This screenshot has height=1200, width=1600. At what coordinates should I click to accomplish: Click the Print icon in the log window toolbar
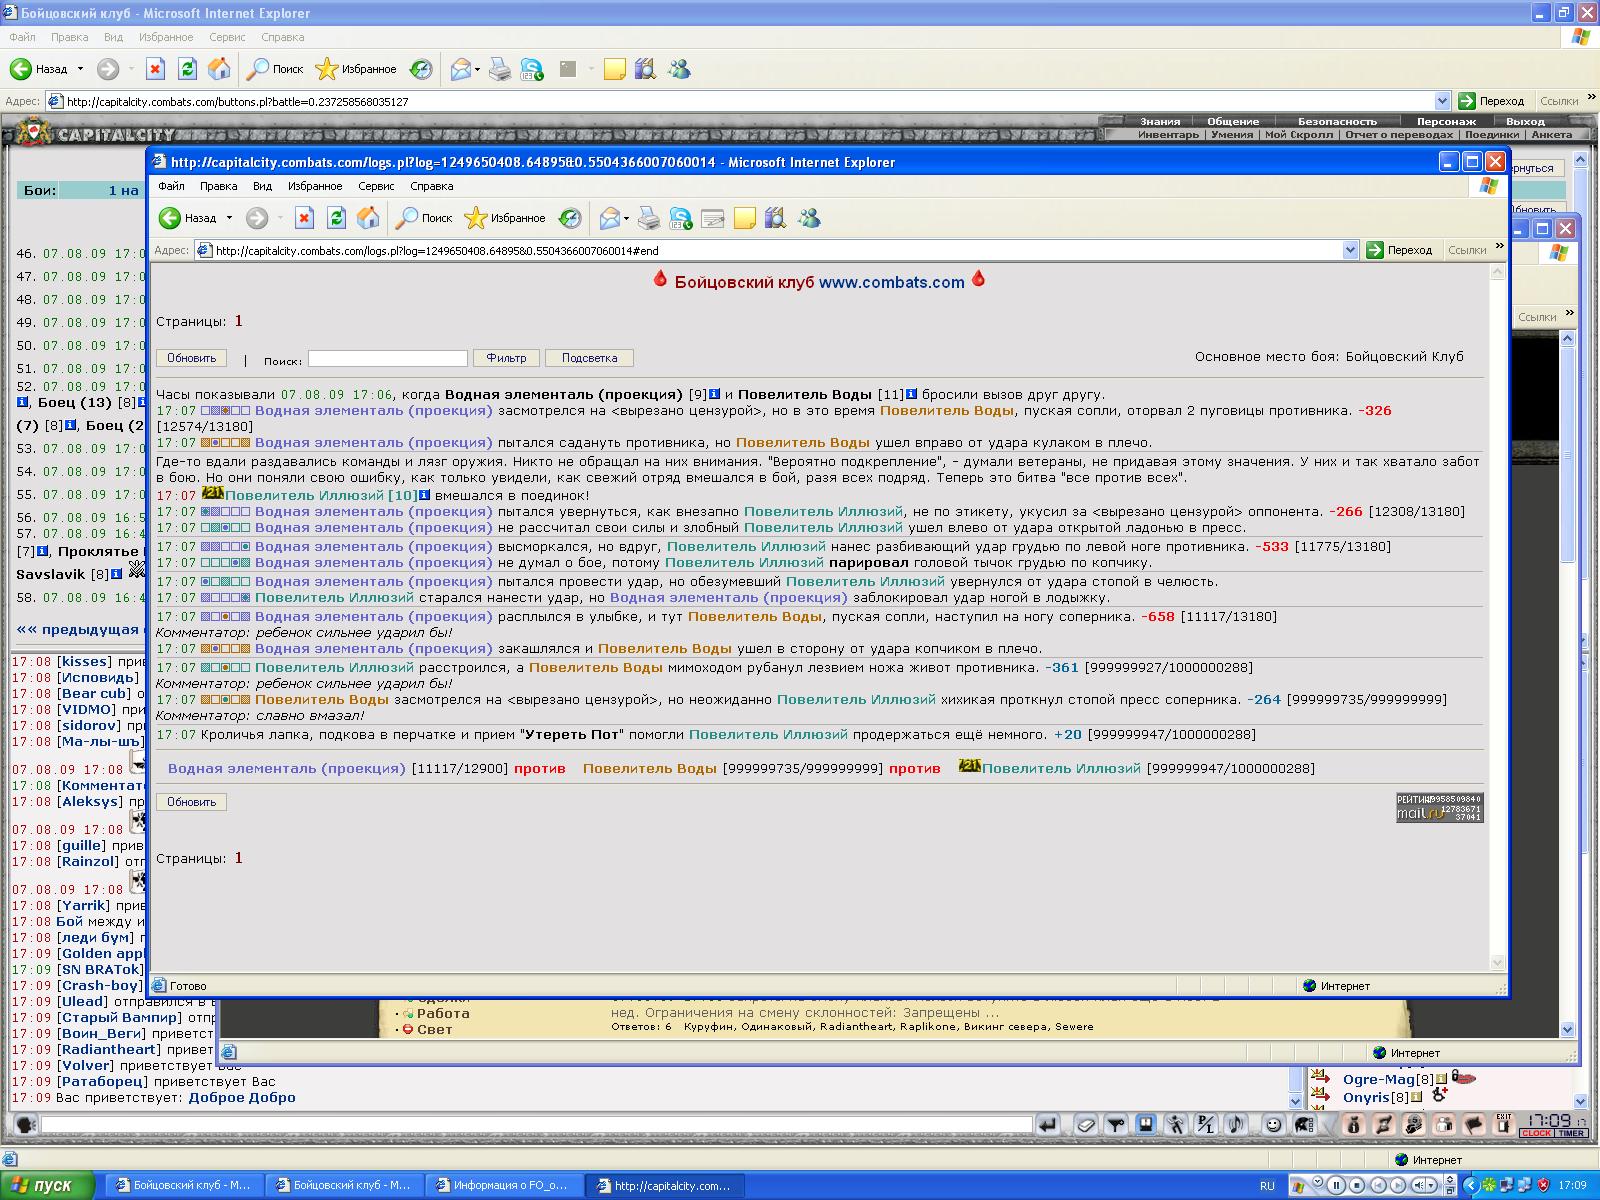point(649,218)
